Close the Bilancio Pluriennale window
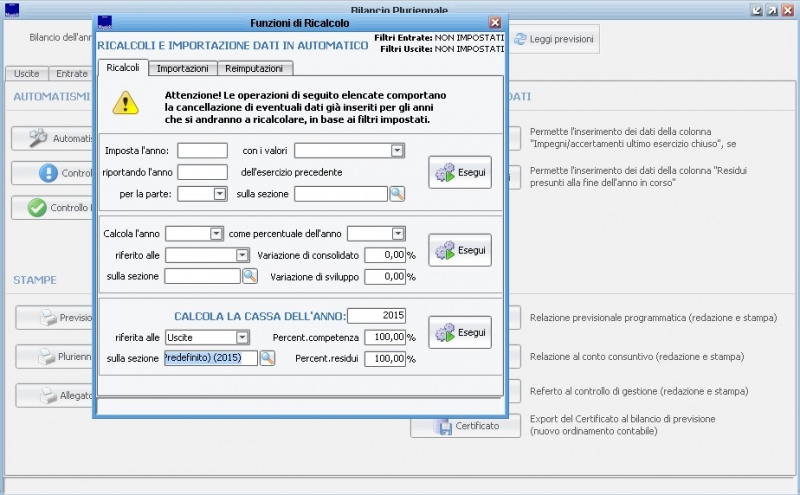 pos(788,10)
